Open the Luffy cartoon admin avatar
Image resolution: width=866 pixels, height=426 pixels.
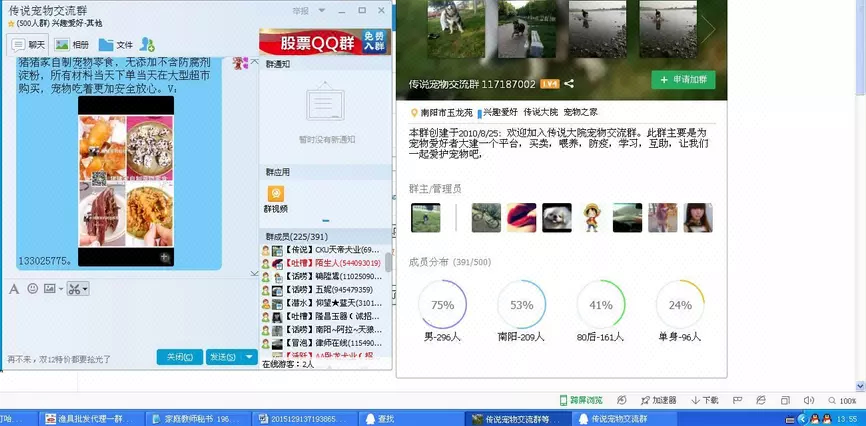click(592, 218)
